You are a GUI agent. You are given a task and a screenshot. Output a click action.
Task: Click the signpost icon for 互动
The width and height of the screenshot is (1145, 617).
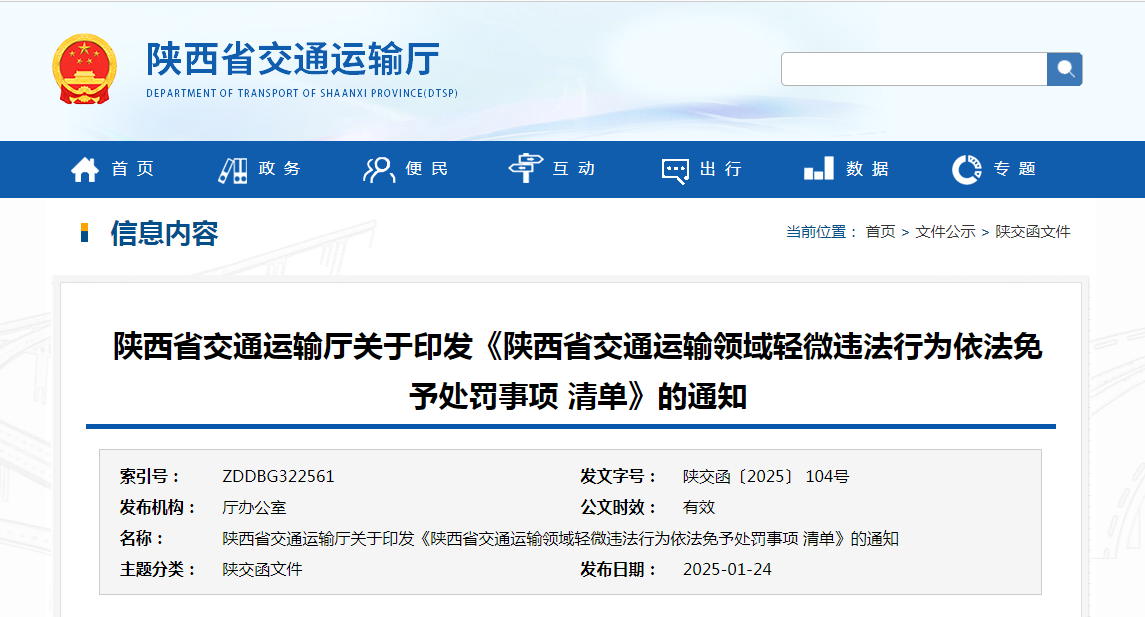(525, 170)
